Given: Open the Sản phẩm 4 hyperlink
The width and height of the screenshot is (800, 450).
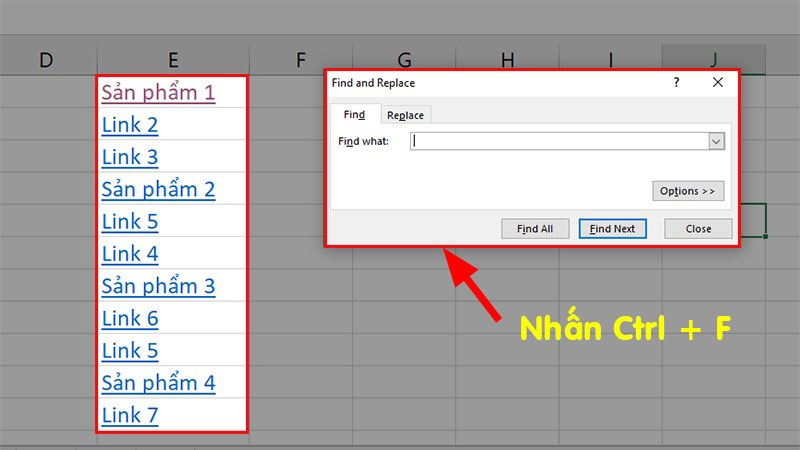Looking at the screenshot, I should point(158,382).
